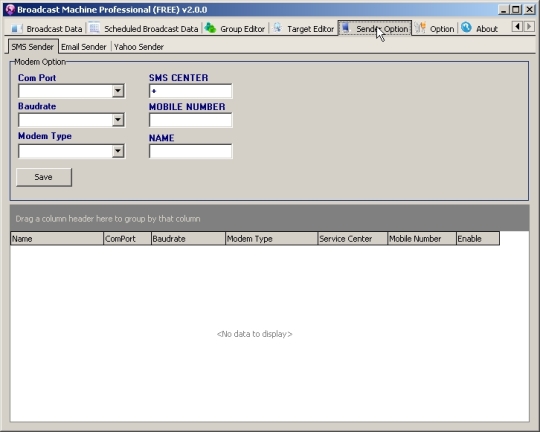Switch to the Yahoo Sender sub-tab
Viewport: 540px width, 432px height.
(138, 47)
